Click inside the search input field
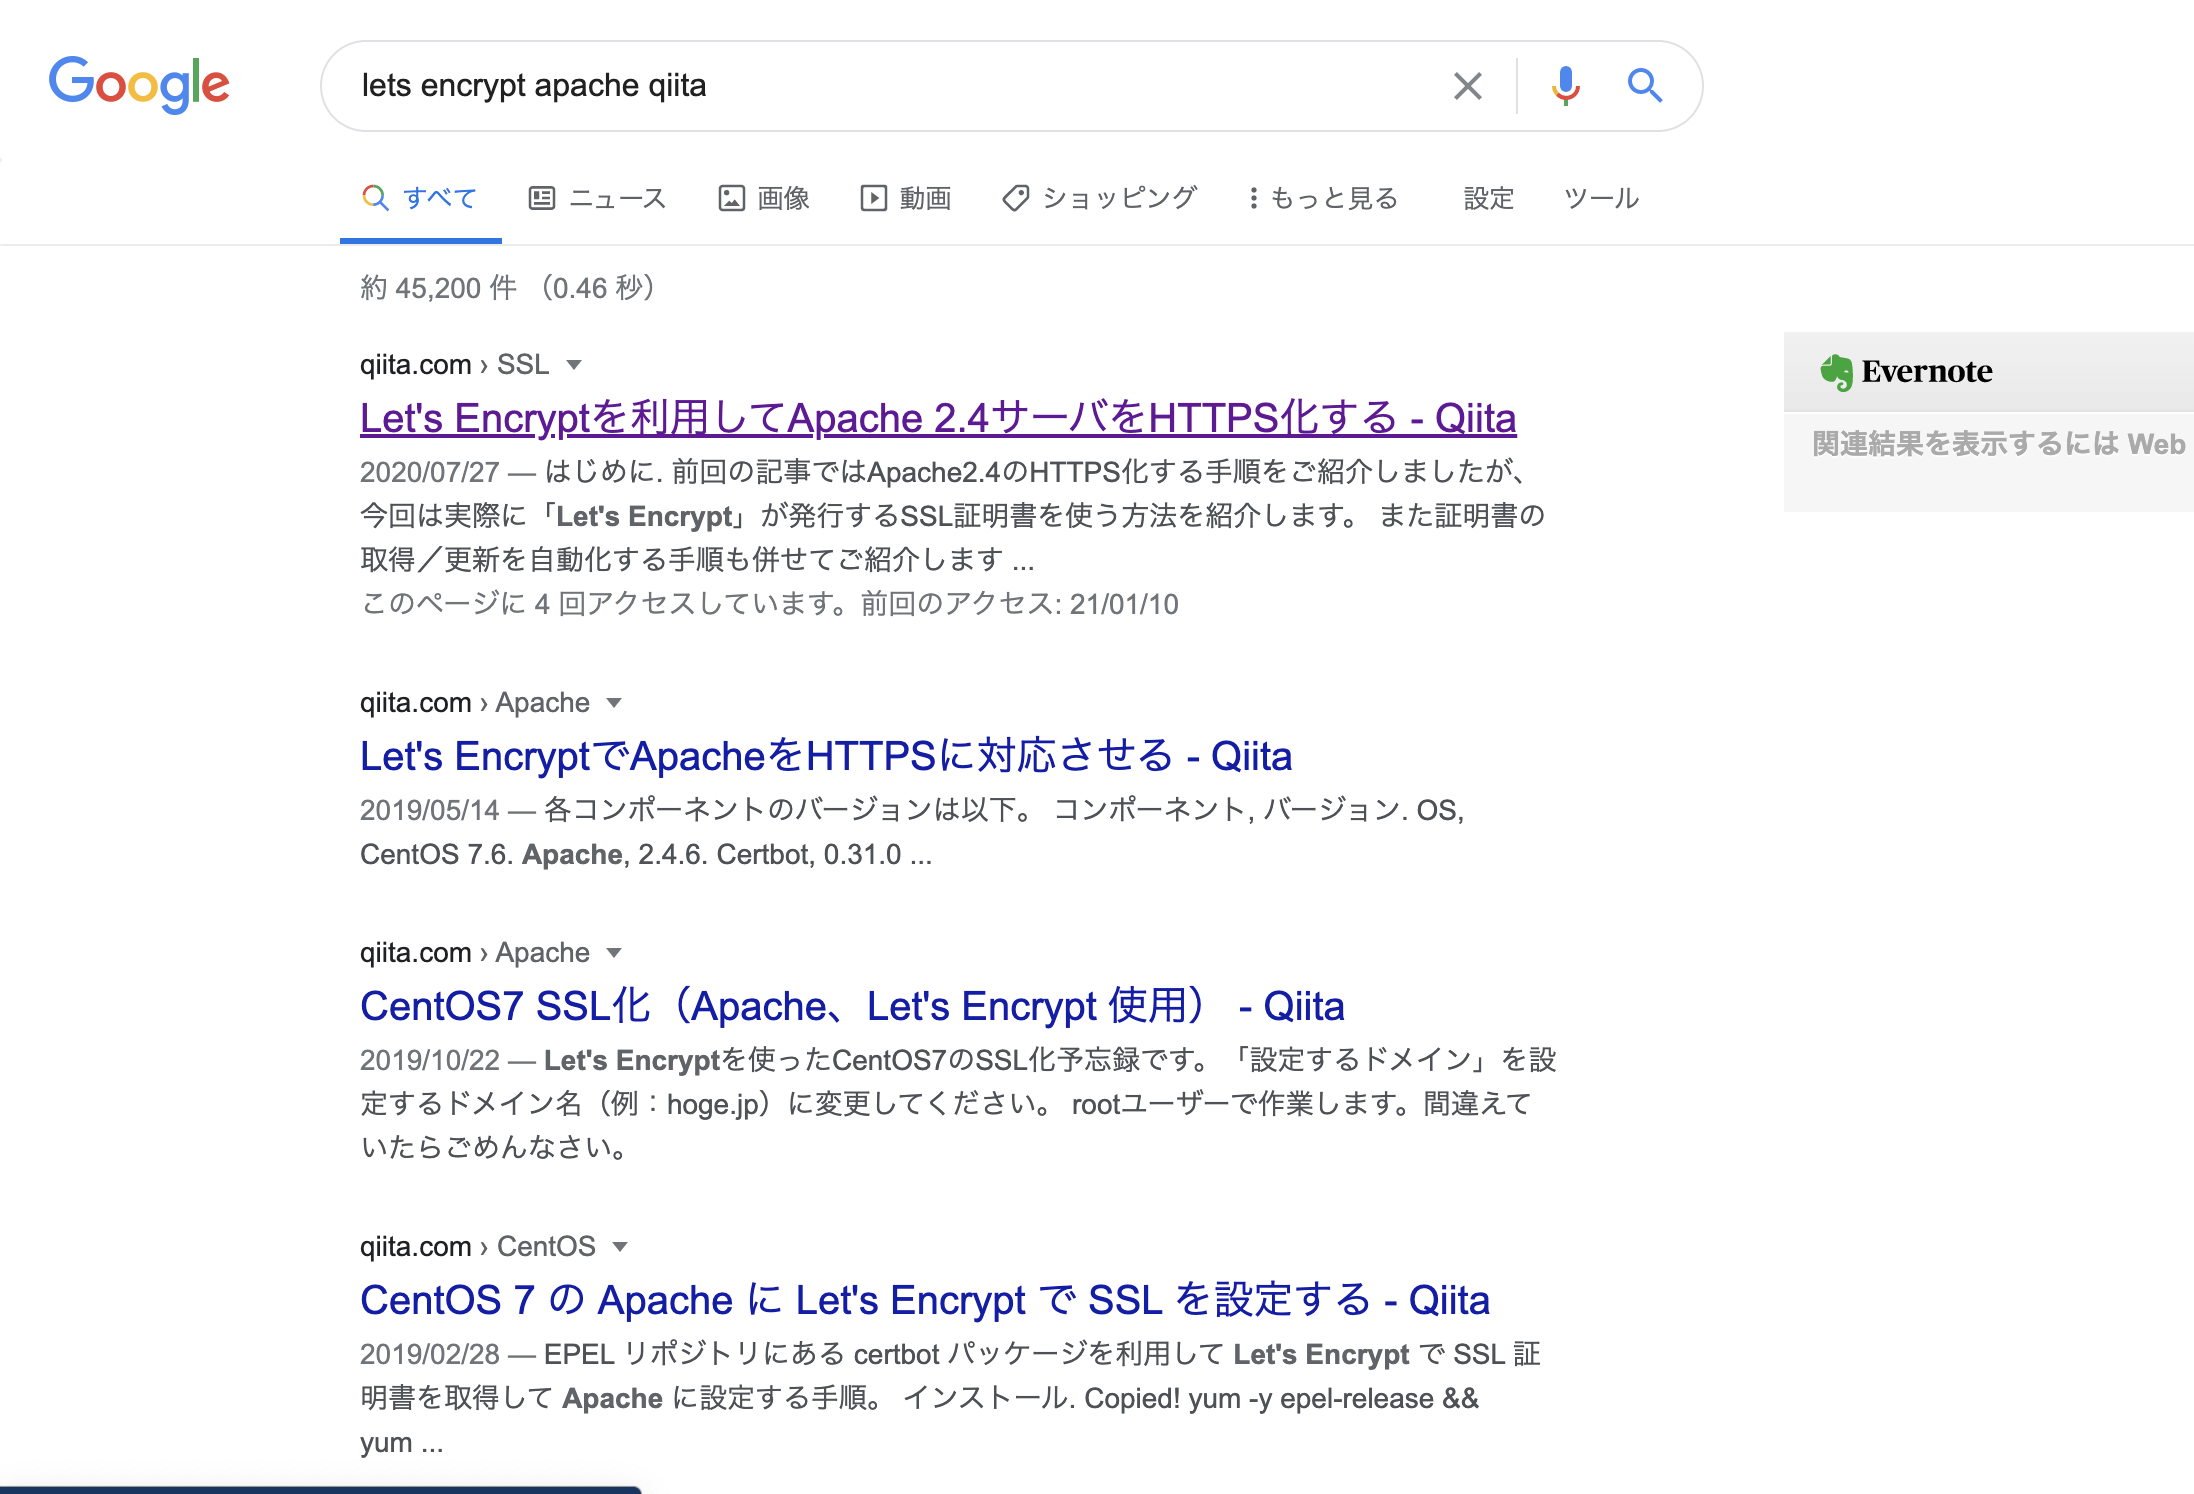2194x1494 pixels. (900, 86)
